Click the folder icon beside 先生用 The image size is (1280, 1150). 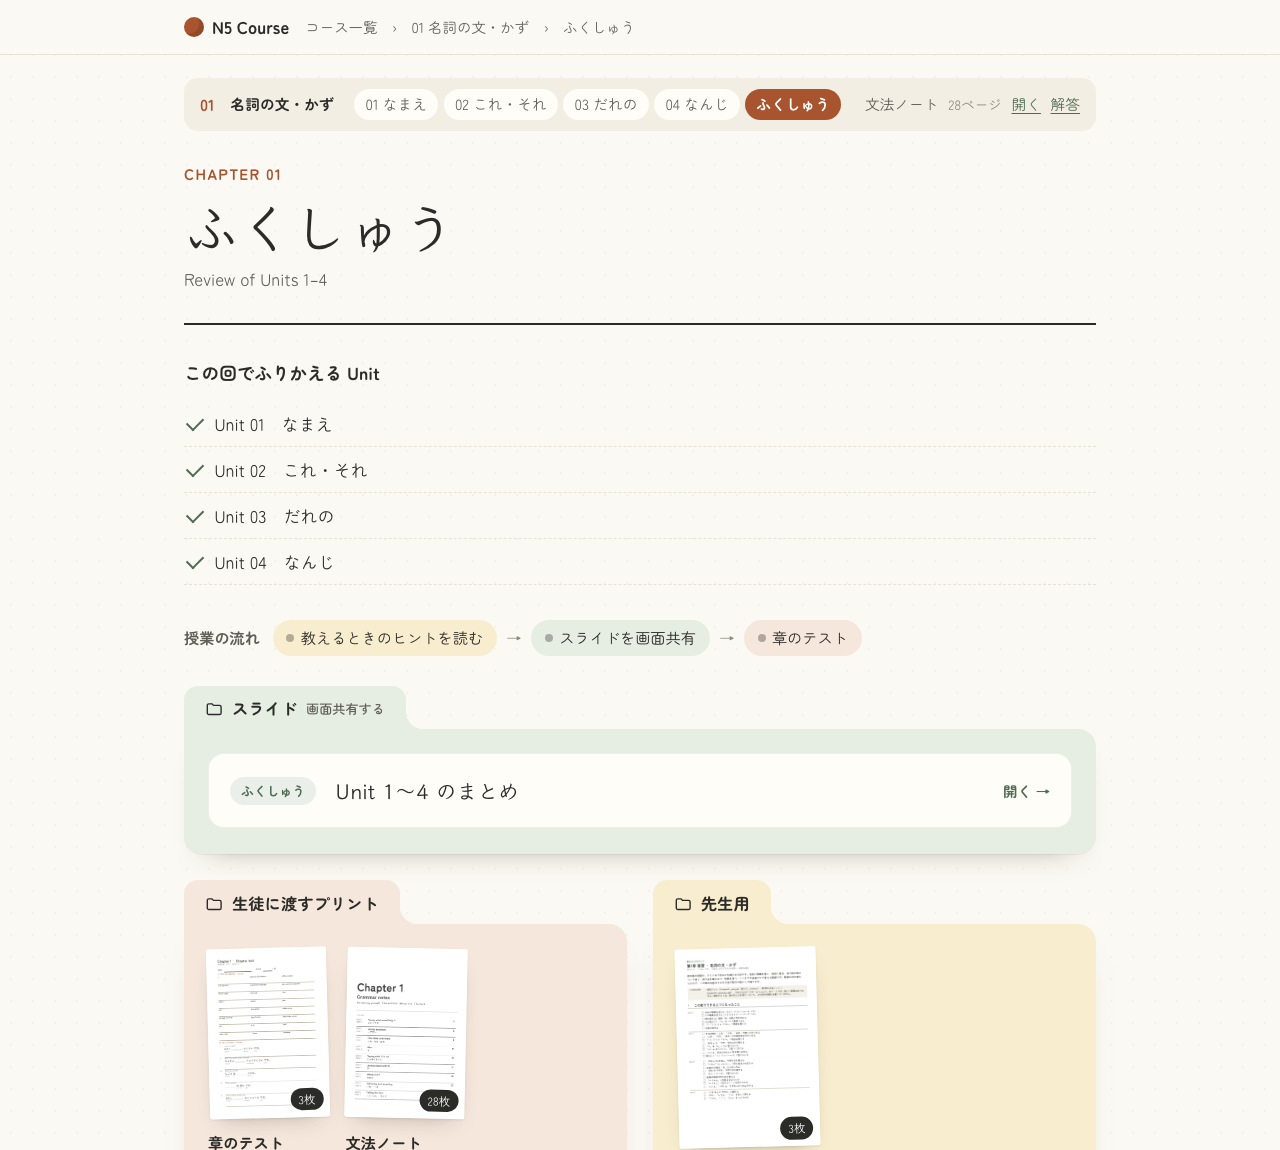(x=683, y=904)
